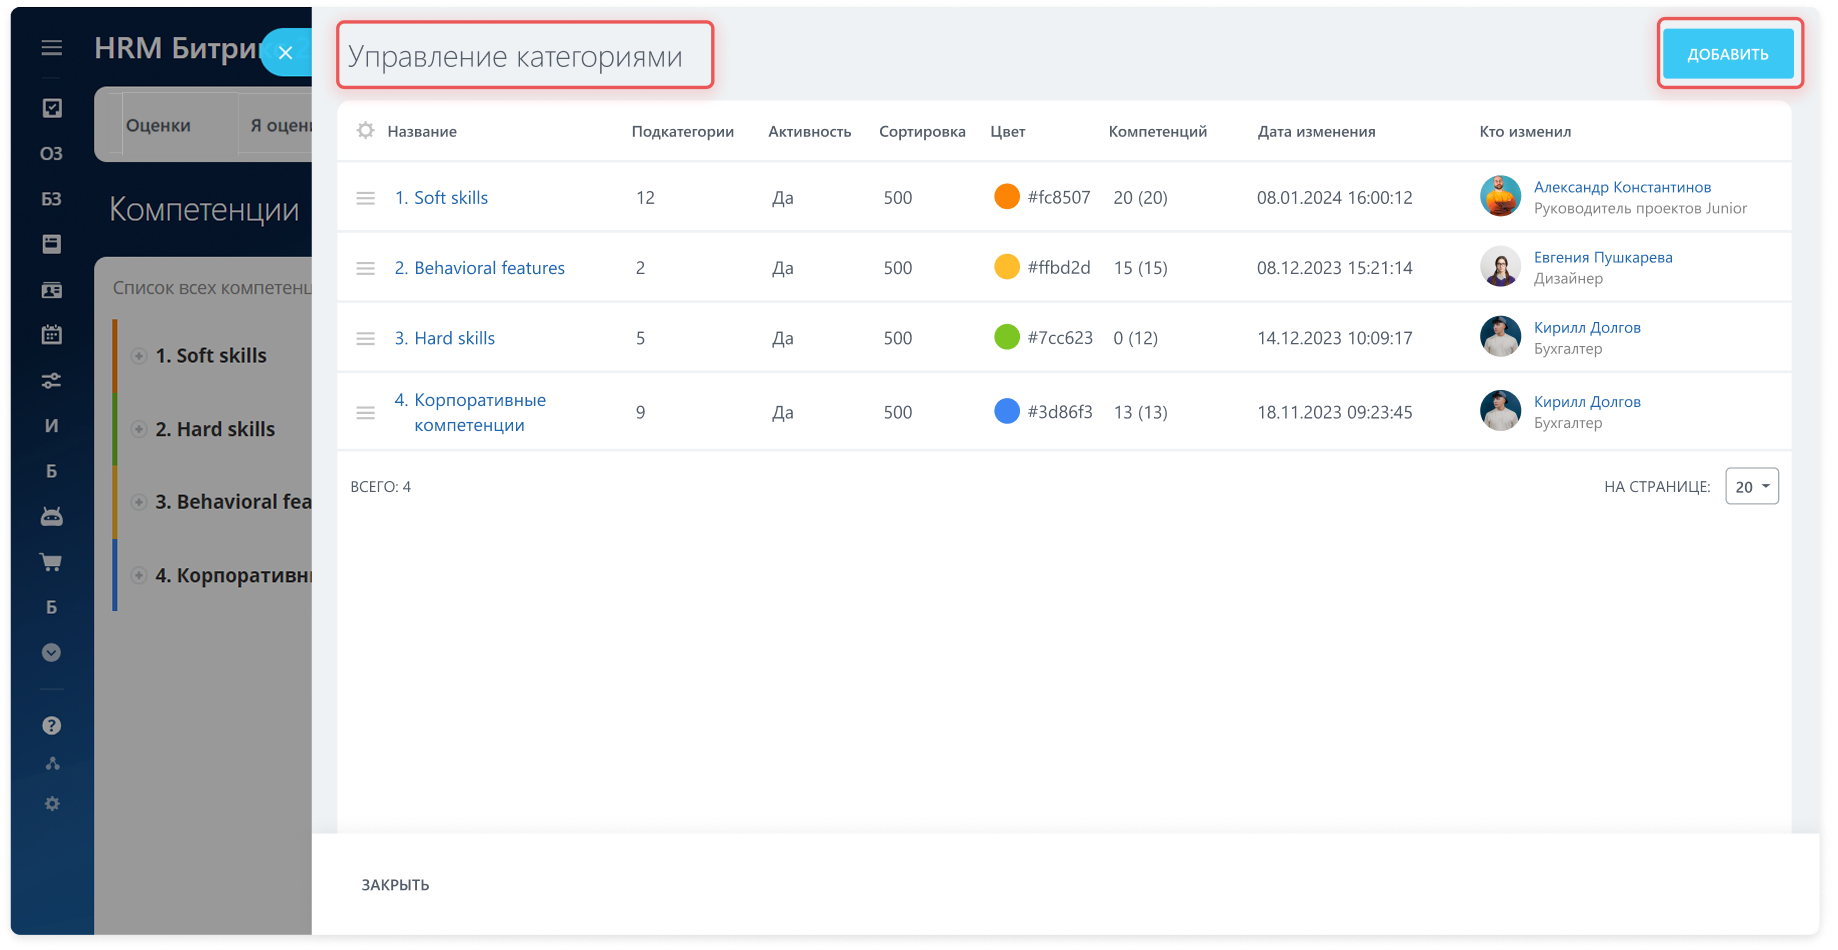This screenshot has height=950, width=1838.
Task: Click the shopping cart sidebar icon
Action: click(x=52, y=562)
